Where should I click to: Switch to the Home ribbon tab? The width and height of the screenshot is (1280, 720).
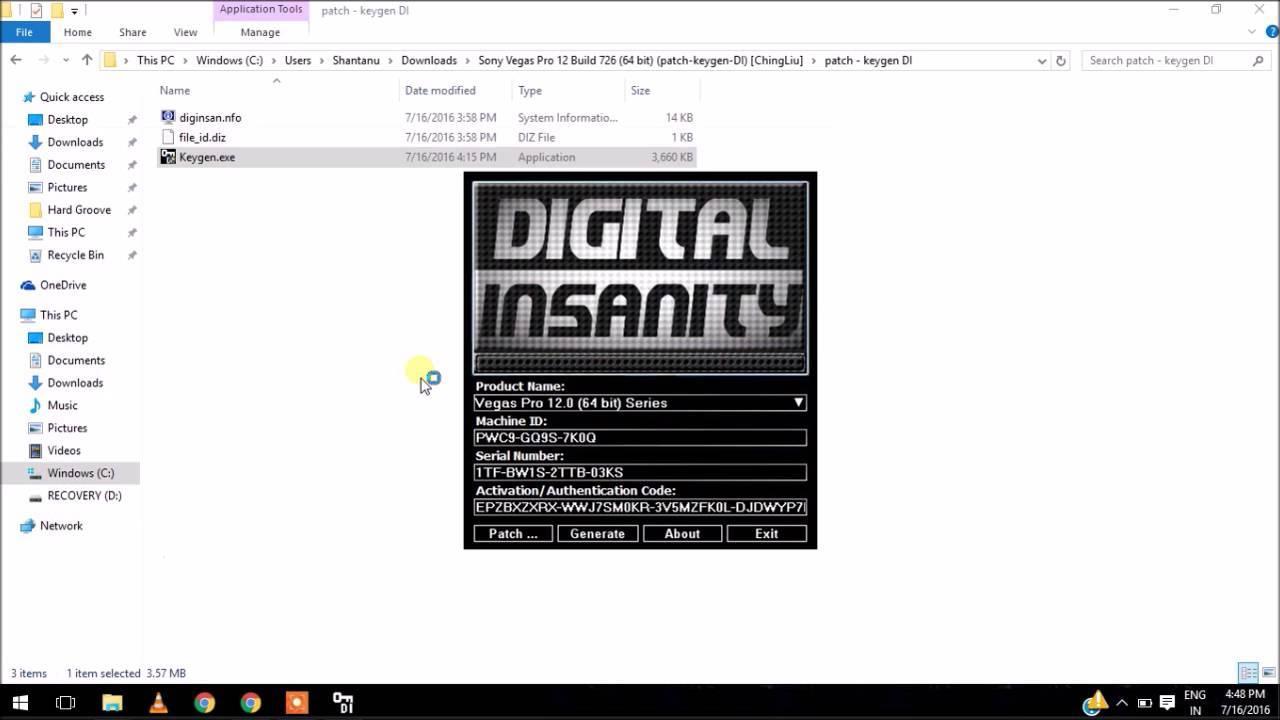tap(77, 32)
